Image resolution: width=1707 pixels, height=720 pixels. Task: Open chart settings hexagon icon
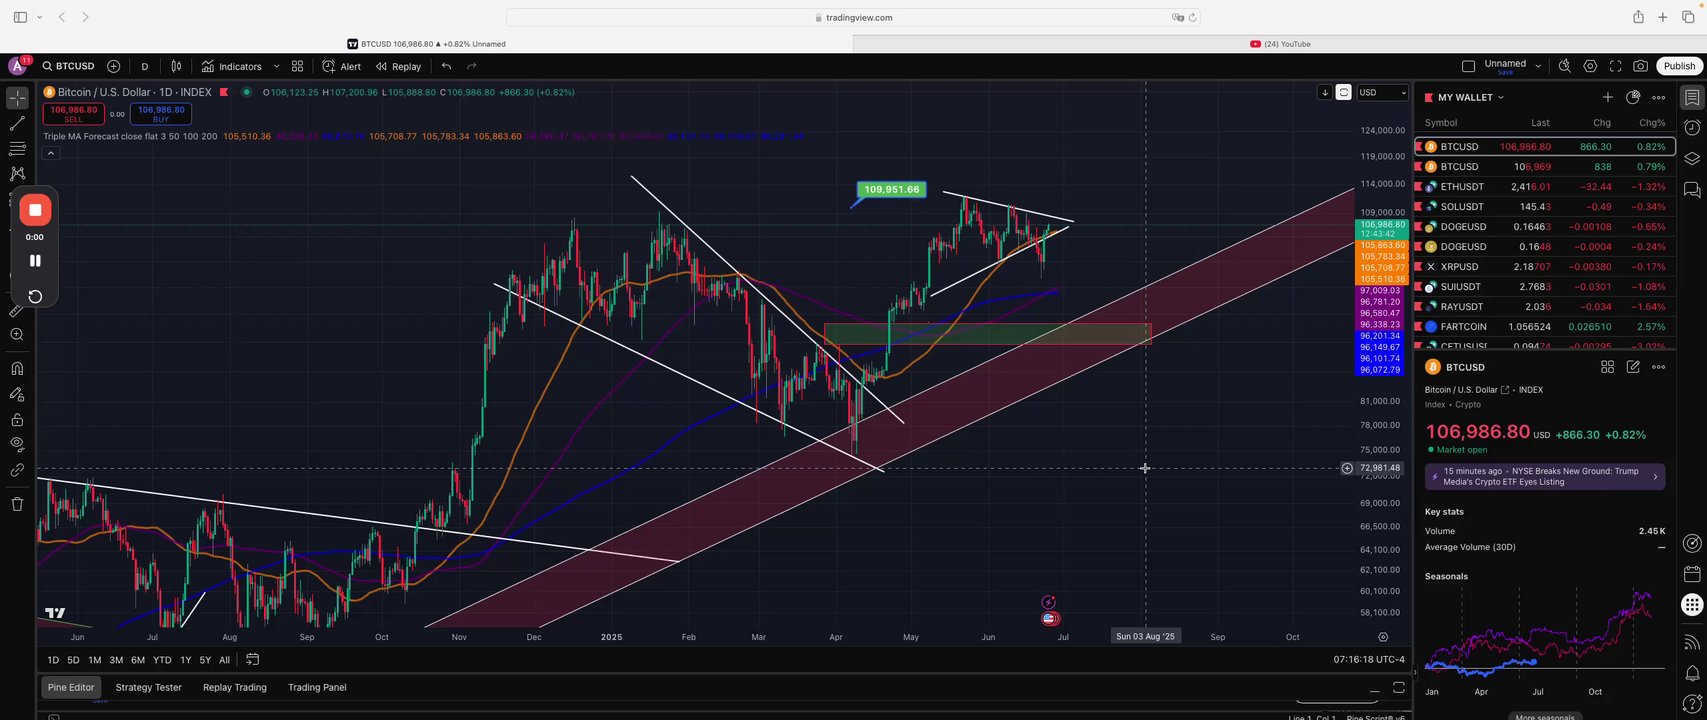pyautogui.click(x=1590, y=66)
